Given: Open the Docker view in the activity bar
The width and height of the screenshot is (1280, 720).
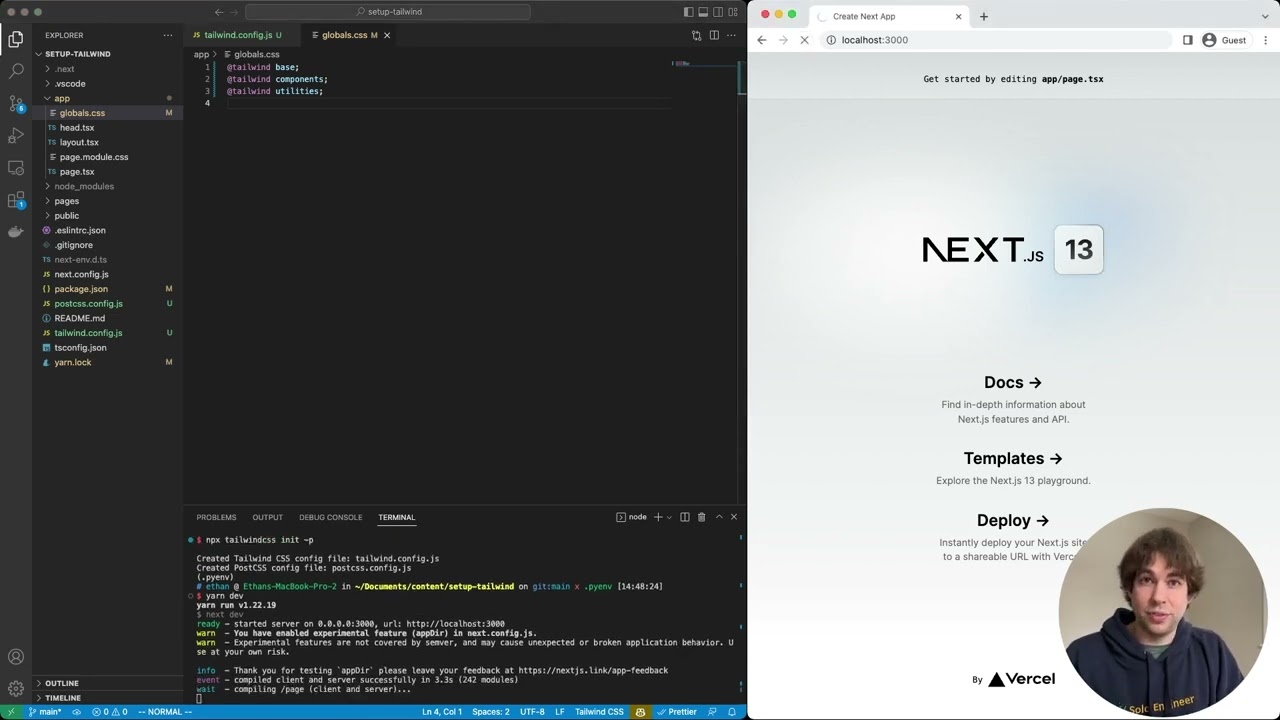Looking at the screenshot, I should 16,232.
